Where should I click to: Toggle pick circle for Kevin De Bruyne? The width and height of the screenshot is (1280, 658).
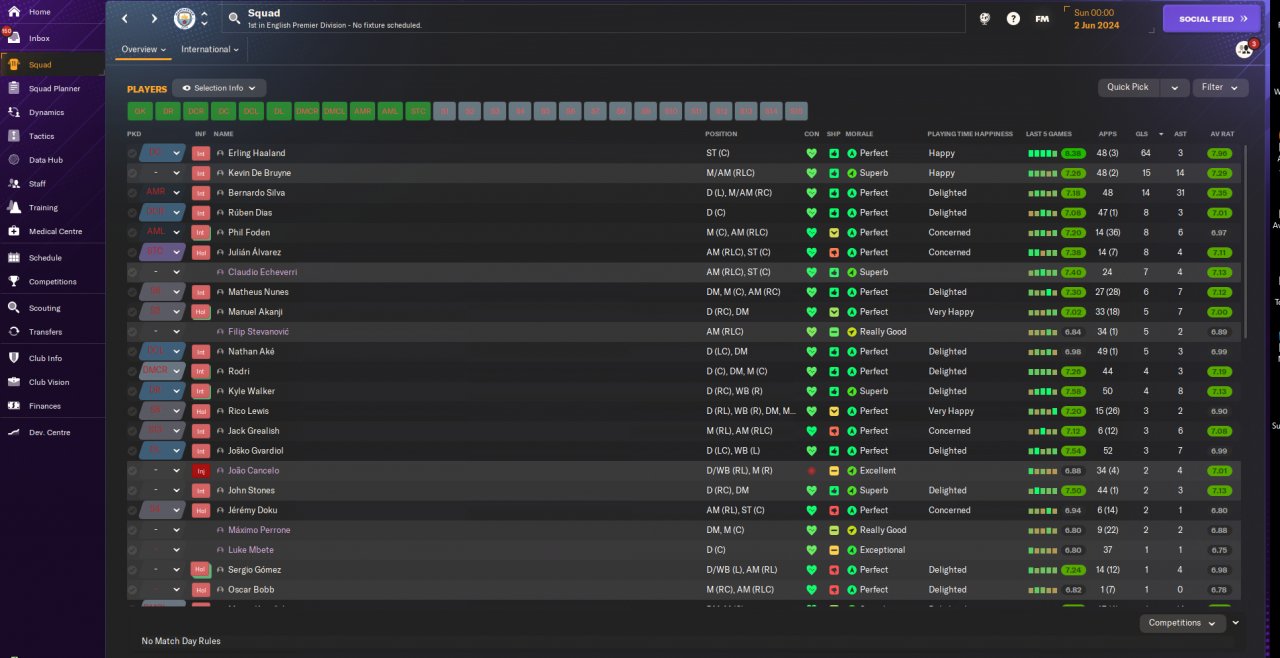[132, 173]
